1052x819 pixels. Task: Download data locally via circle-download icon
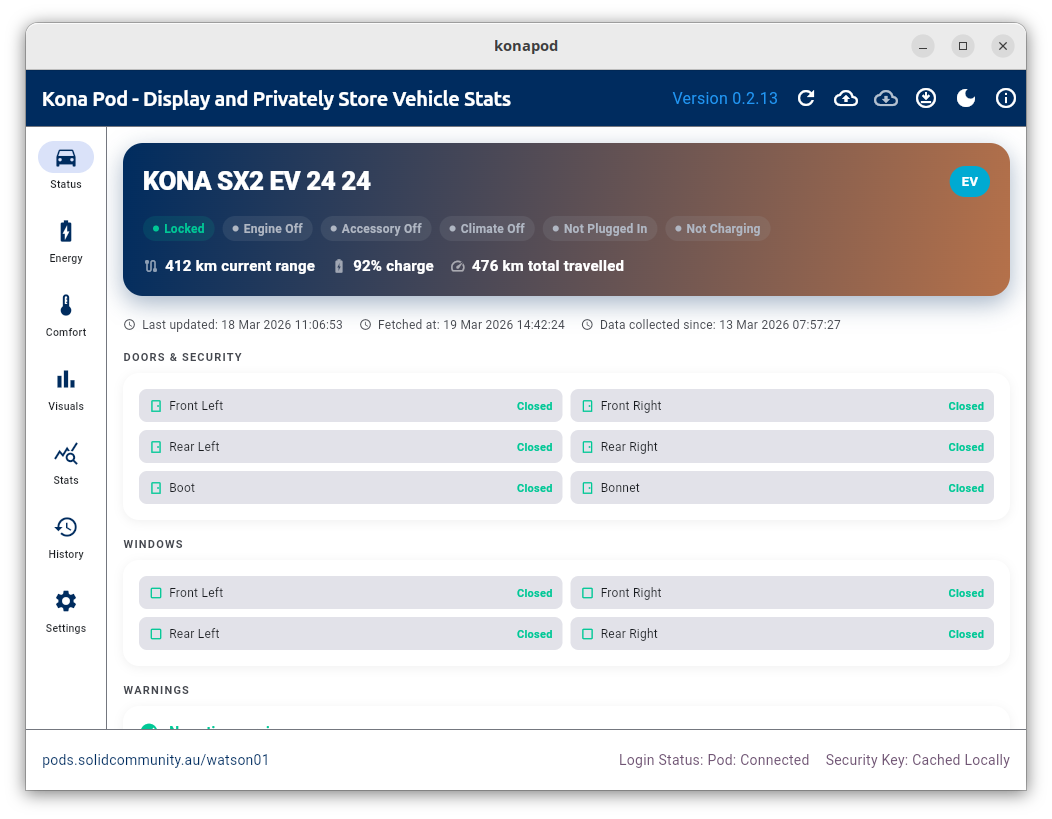point(926,98)
